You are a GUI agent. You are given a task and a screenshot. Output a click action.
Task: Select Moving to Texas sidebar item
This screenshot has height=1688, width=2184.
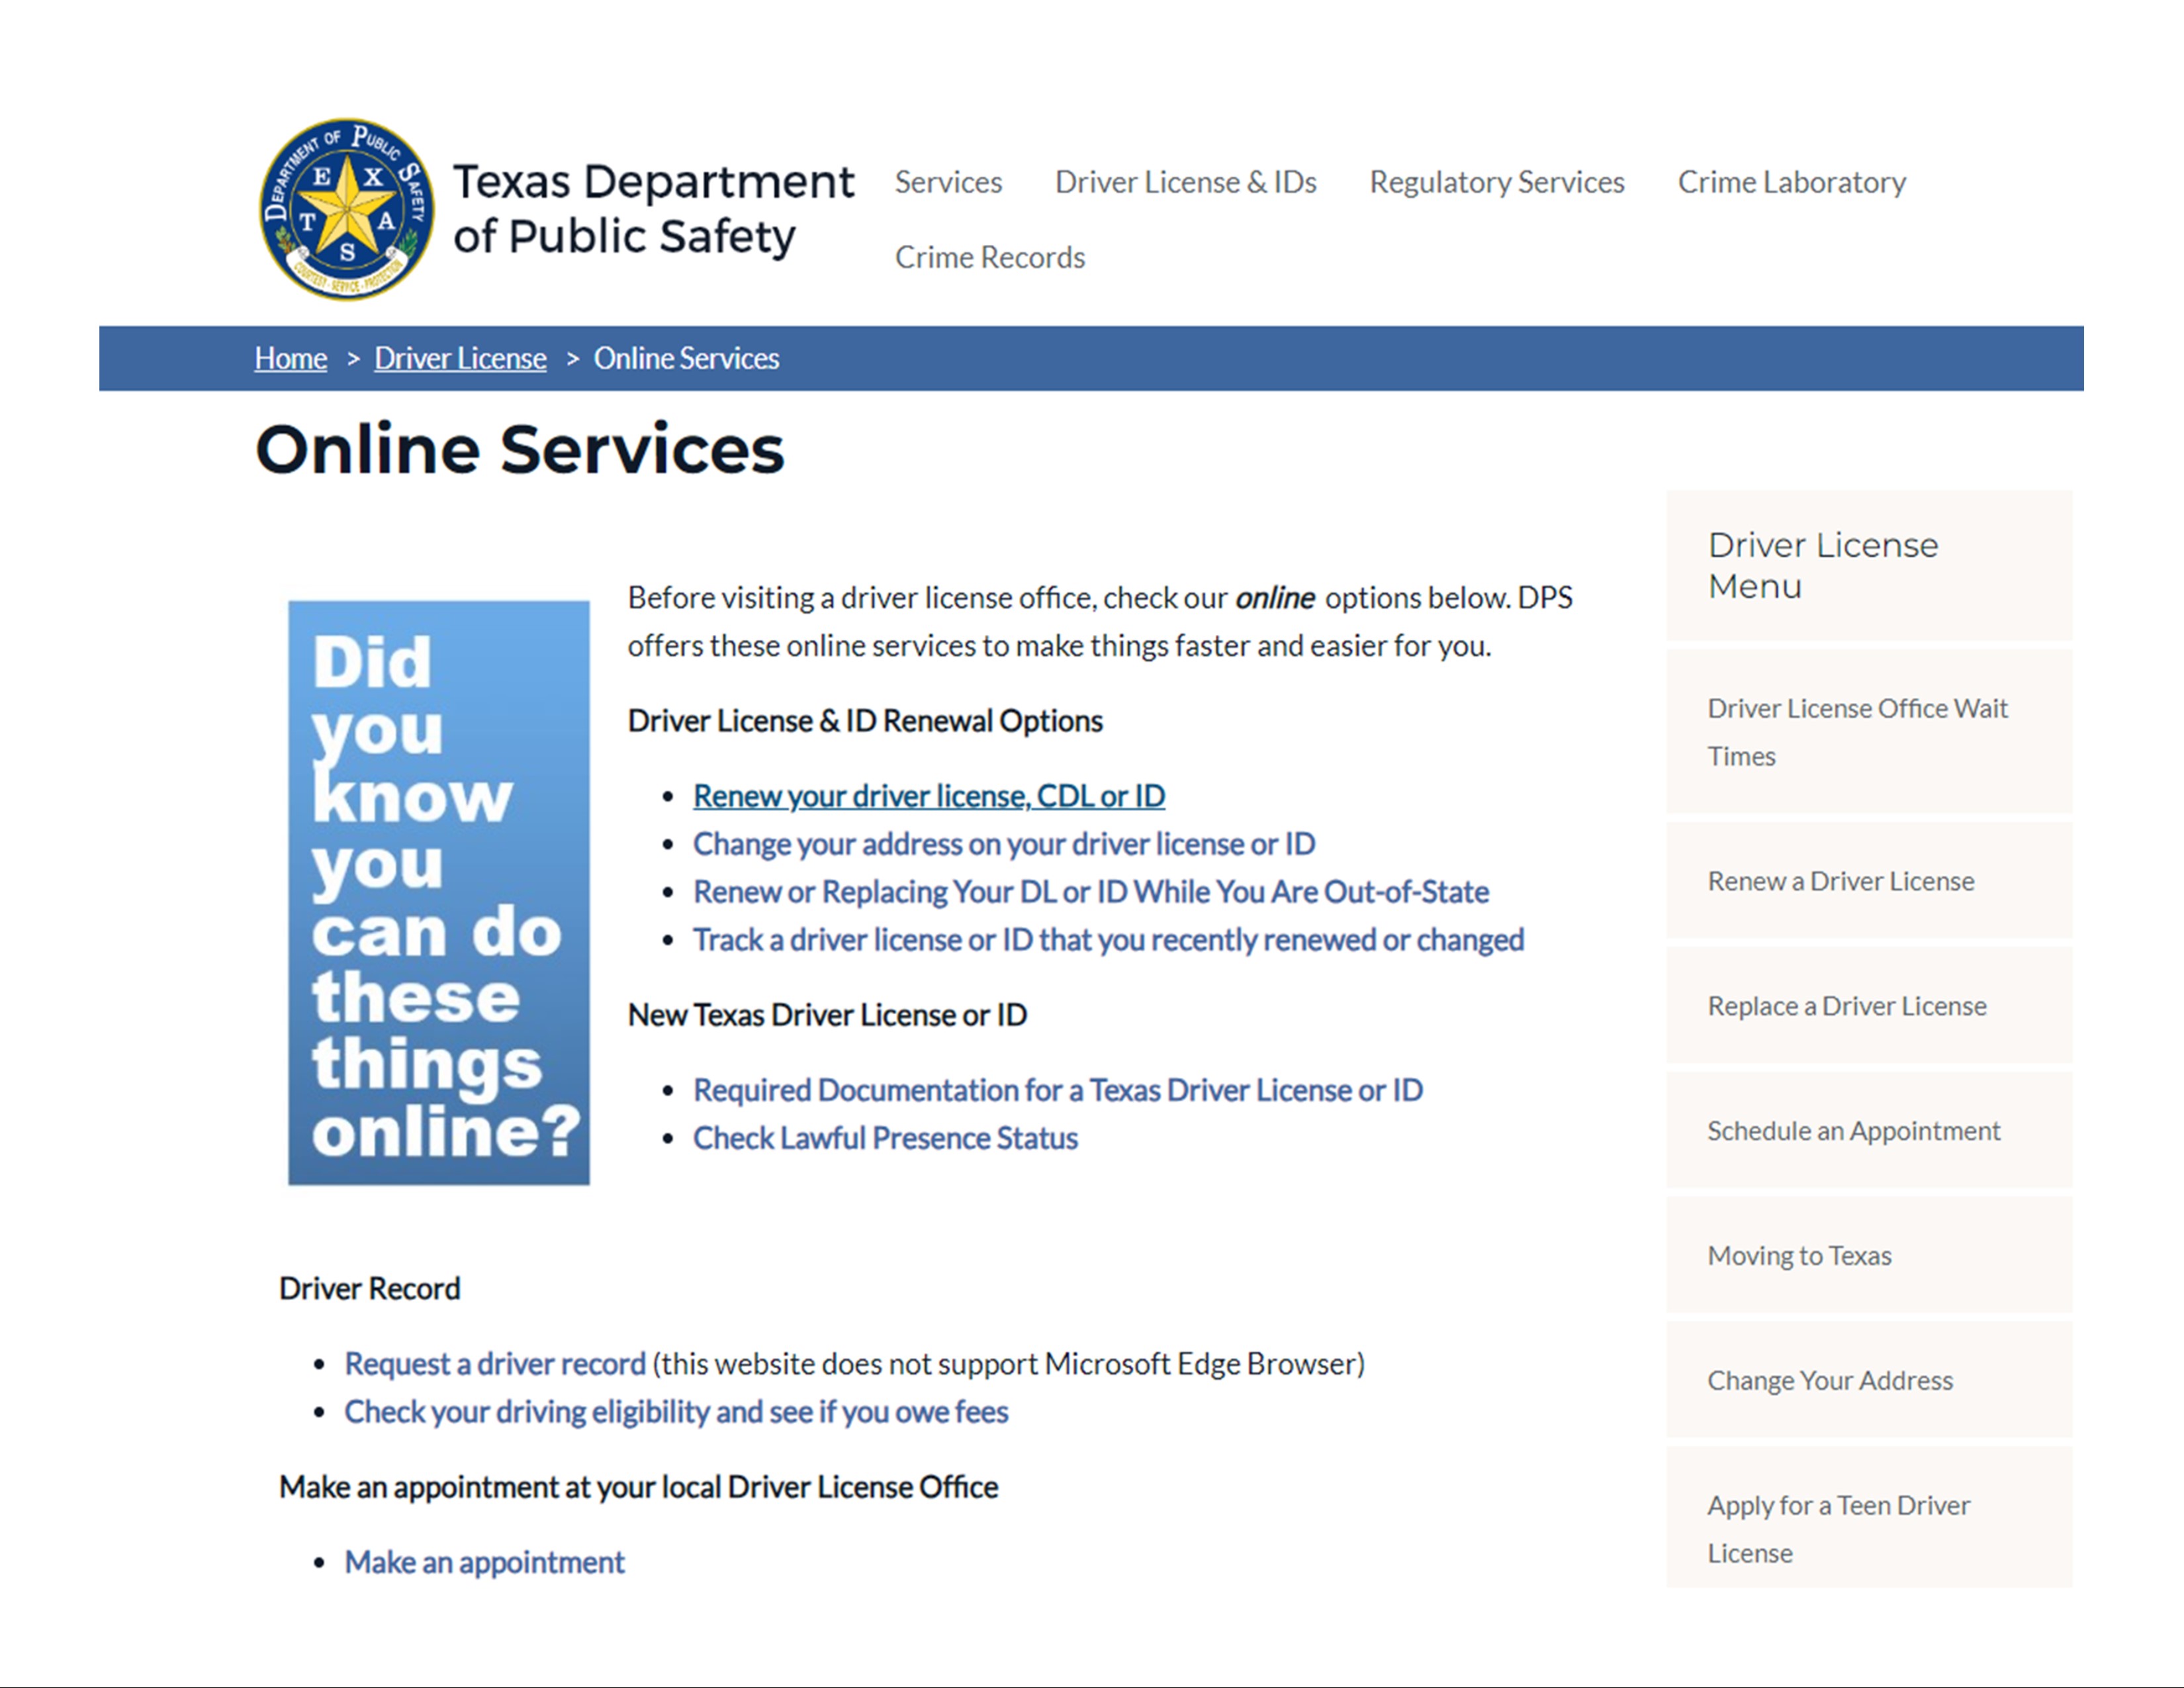[x=1868, y=1256]
